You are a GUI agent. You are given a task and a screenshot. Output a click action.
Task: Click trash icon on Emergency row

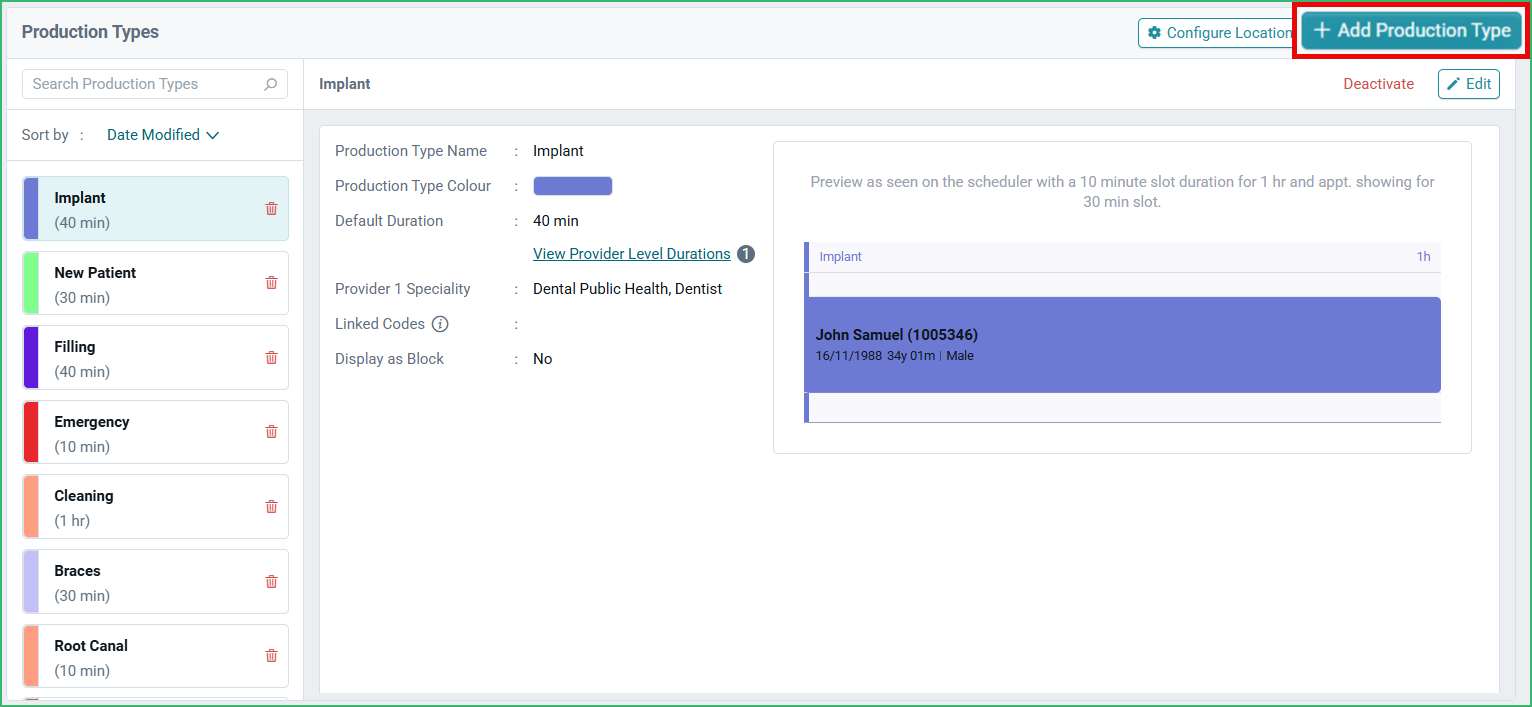[x=271, y=431]
